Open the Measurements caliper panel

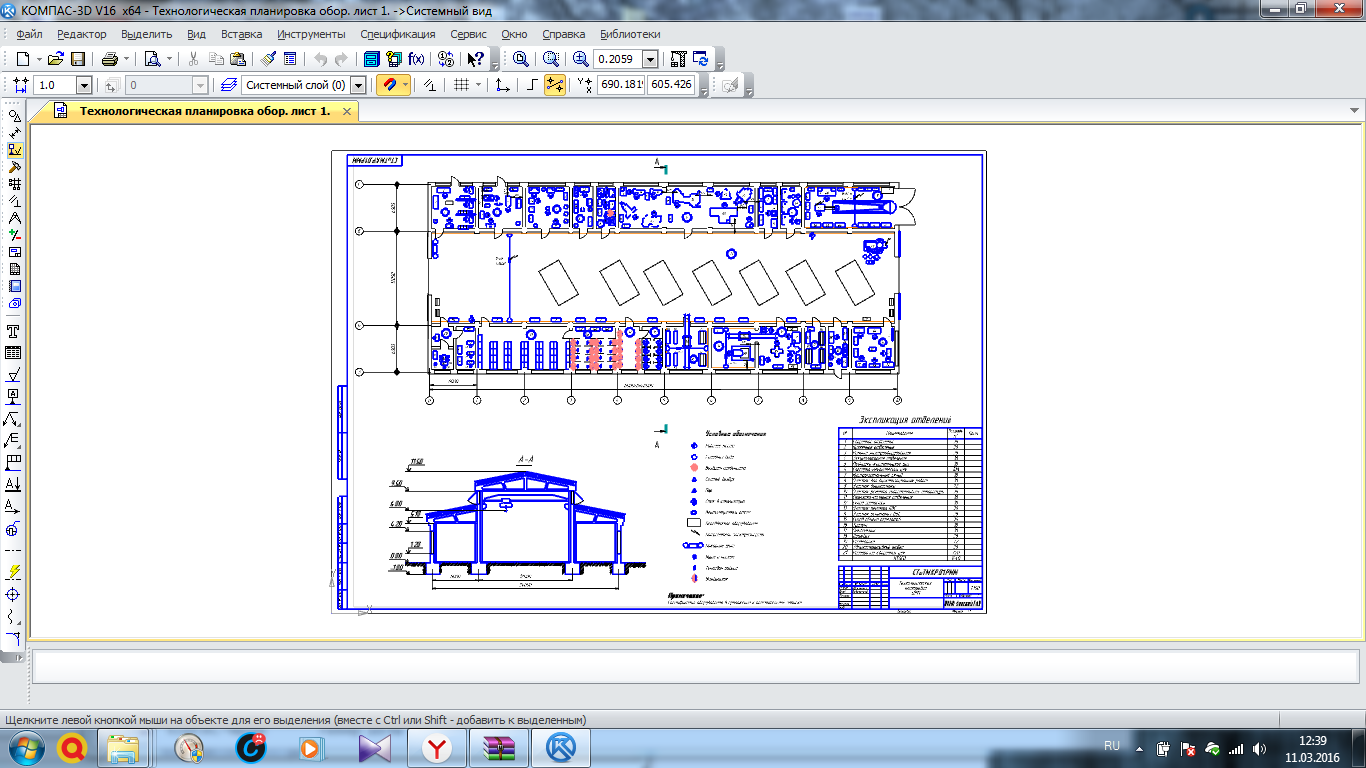(15, 217)
